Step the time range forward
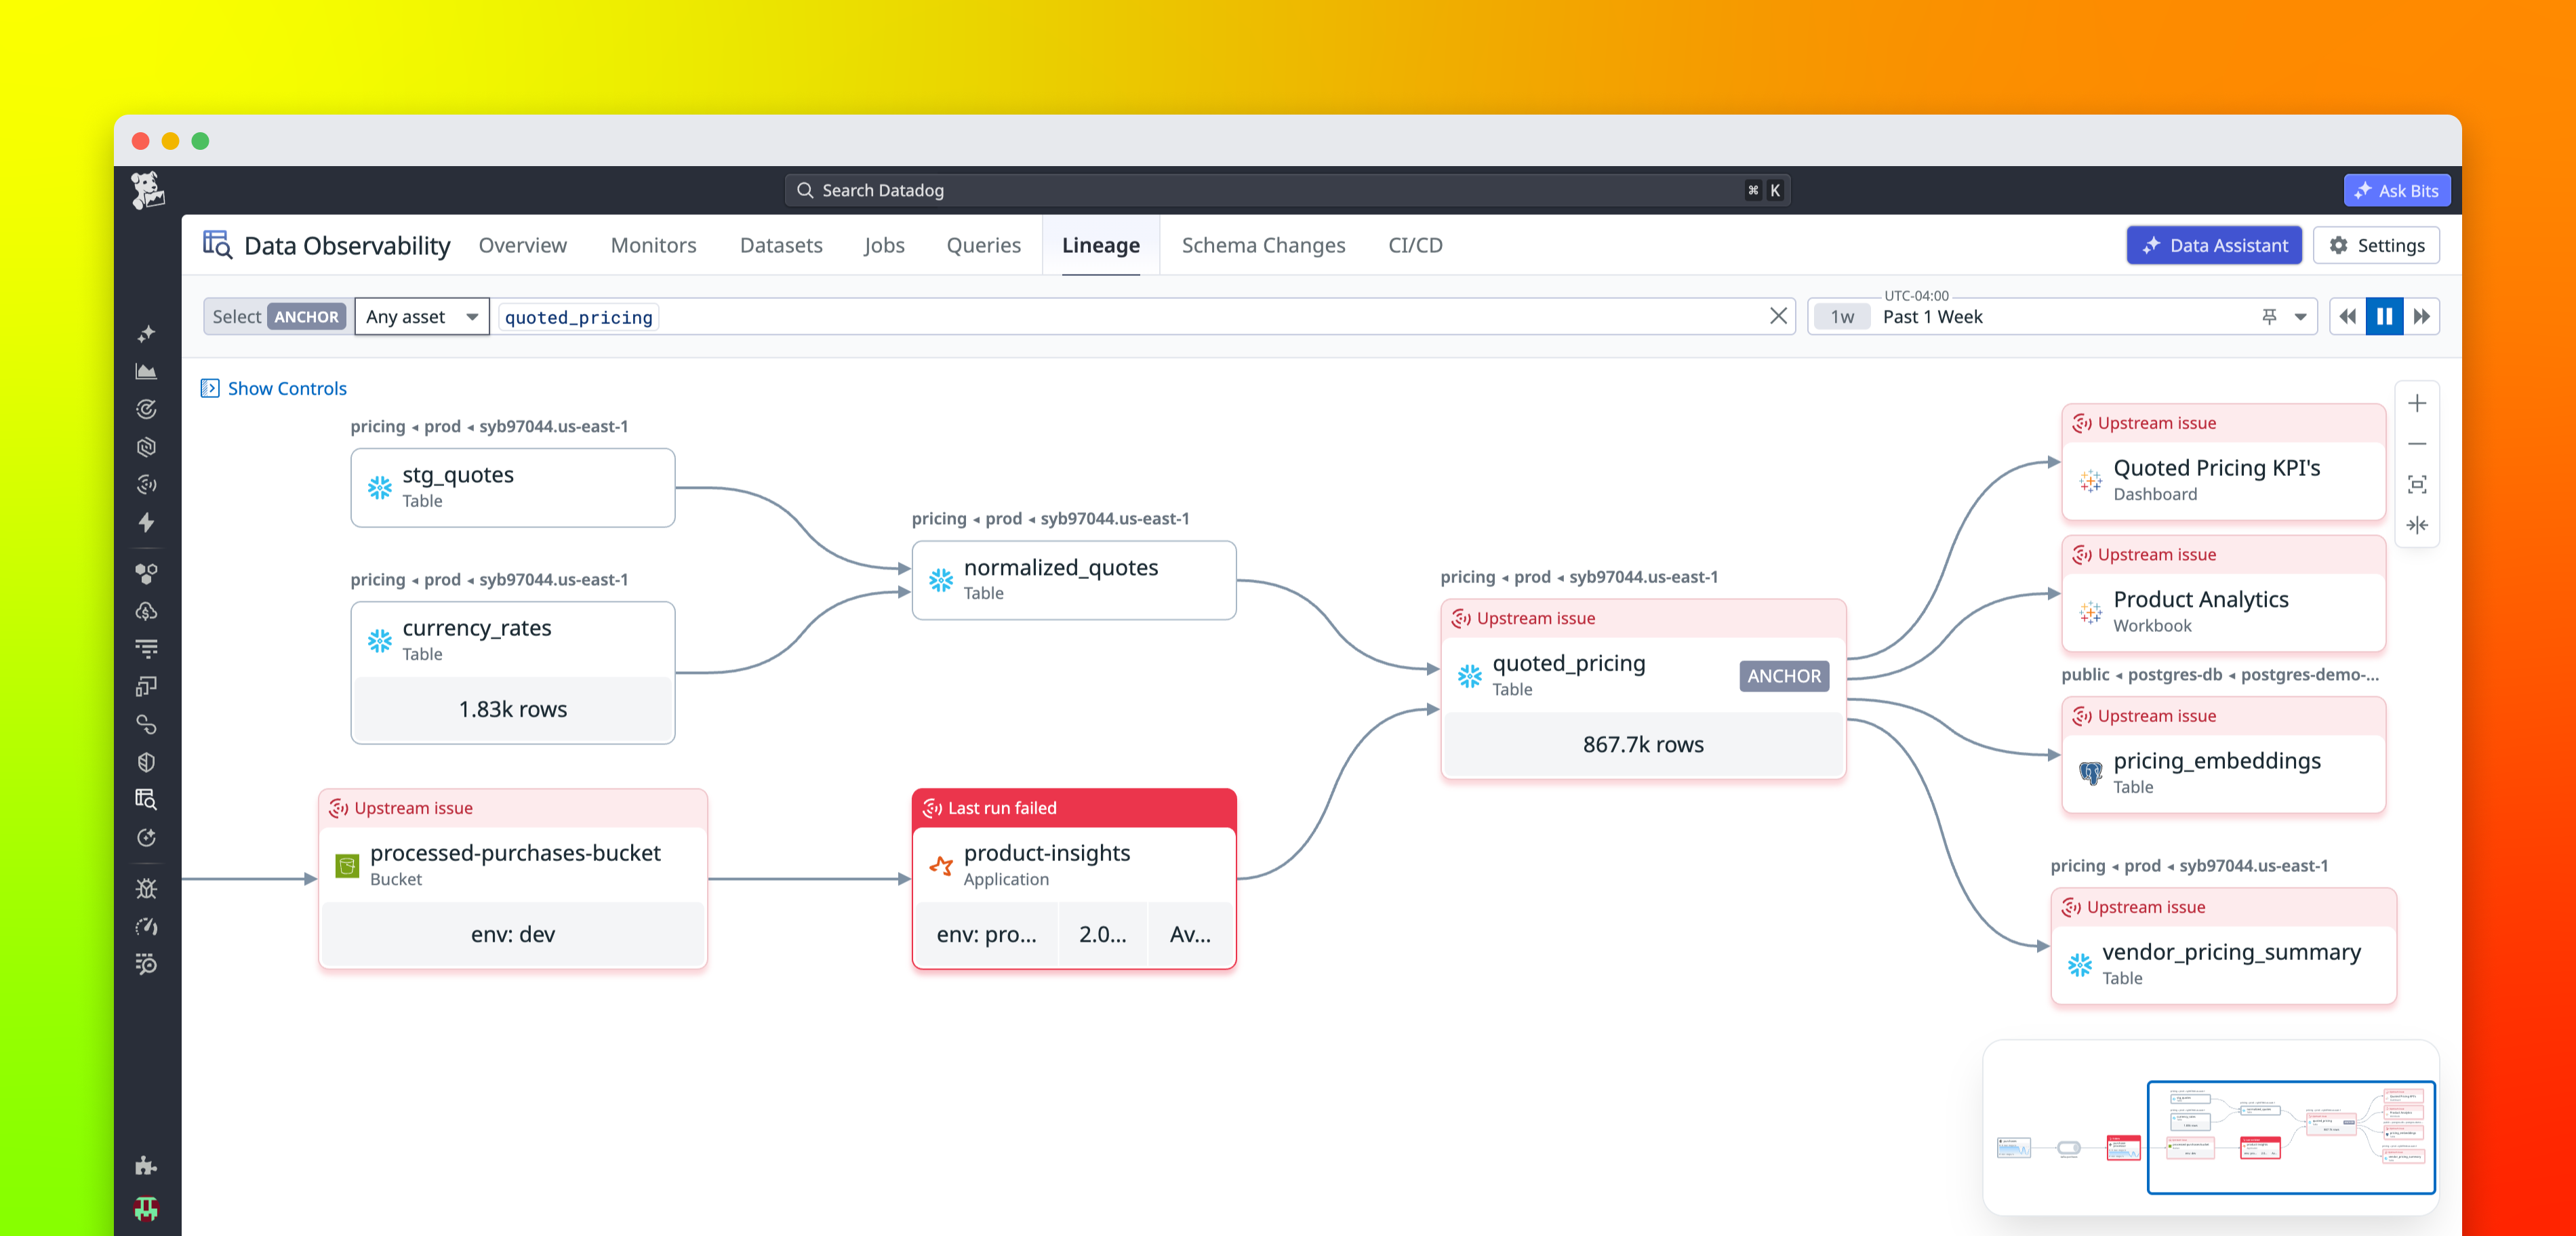 point(2421,317)
